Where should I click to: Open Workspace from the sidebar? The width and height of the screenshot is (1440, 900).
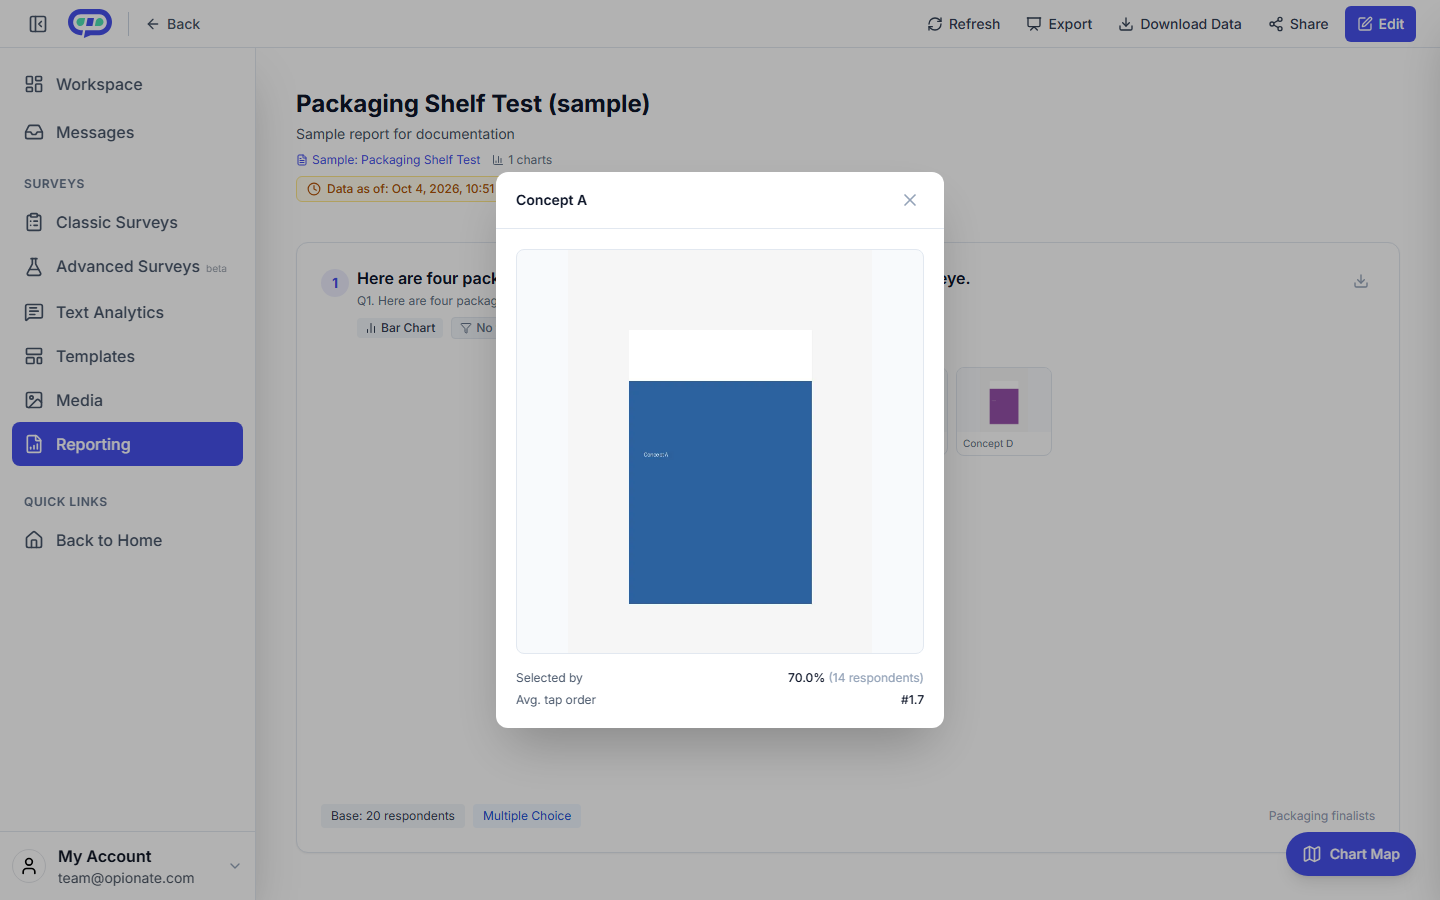127,84
